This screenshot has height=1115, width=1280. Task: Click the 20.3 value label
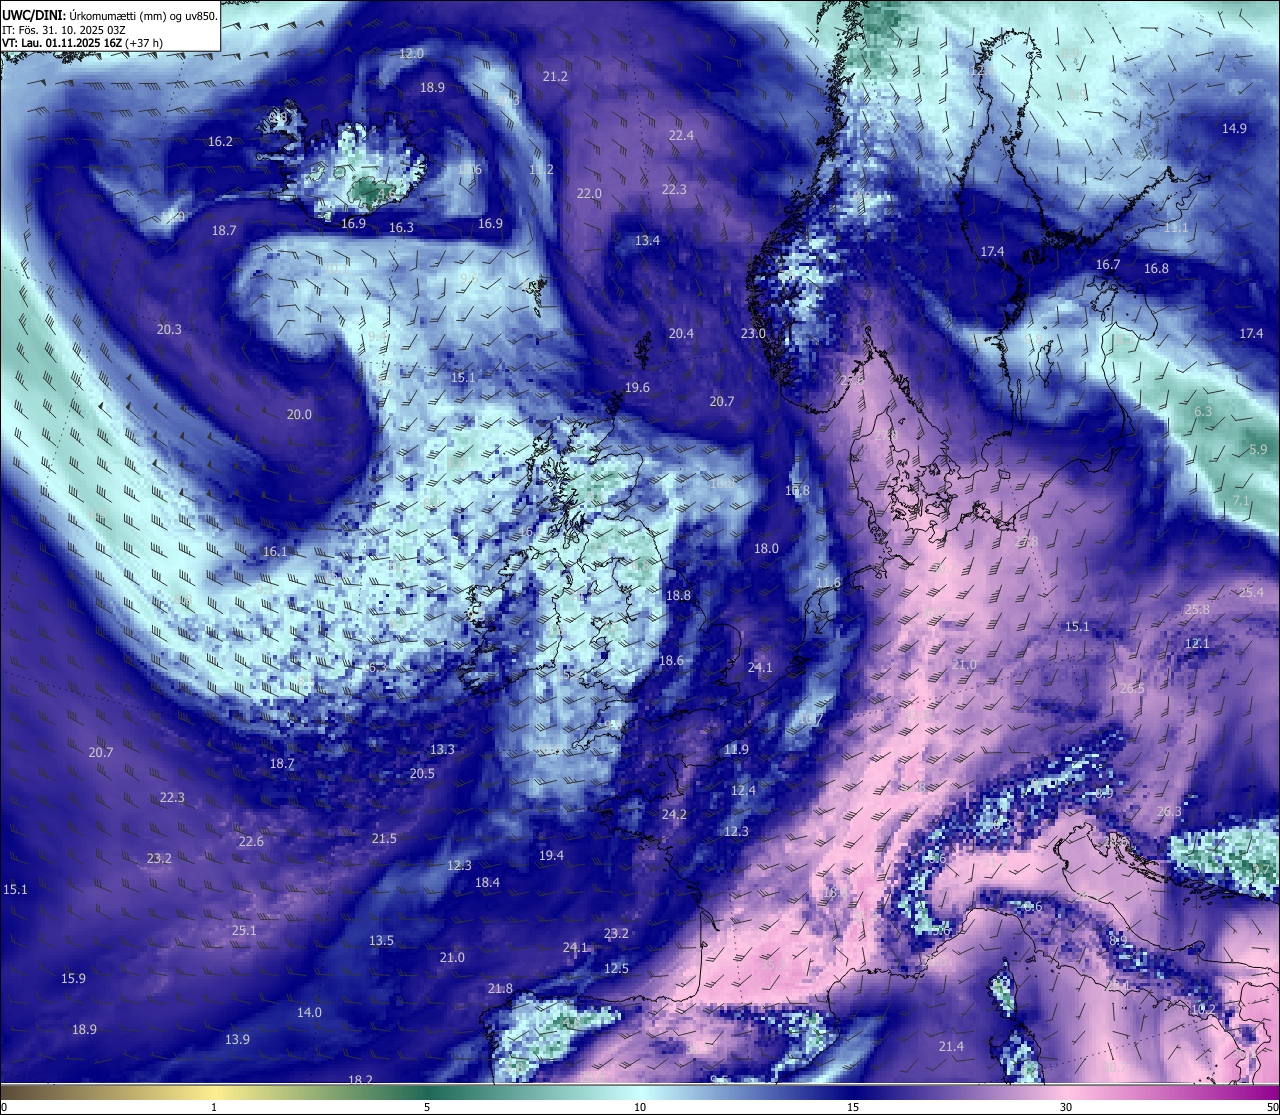169,329
